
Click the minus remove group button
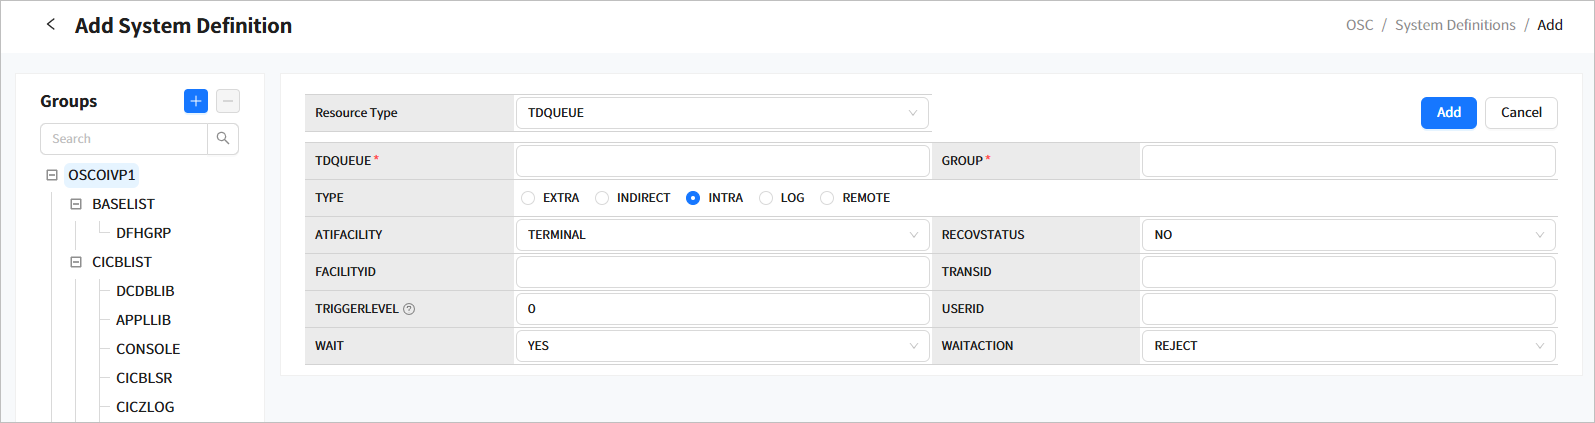click(x=228, y=101)
